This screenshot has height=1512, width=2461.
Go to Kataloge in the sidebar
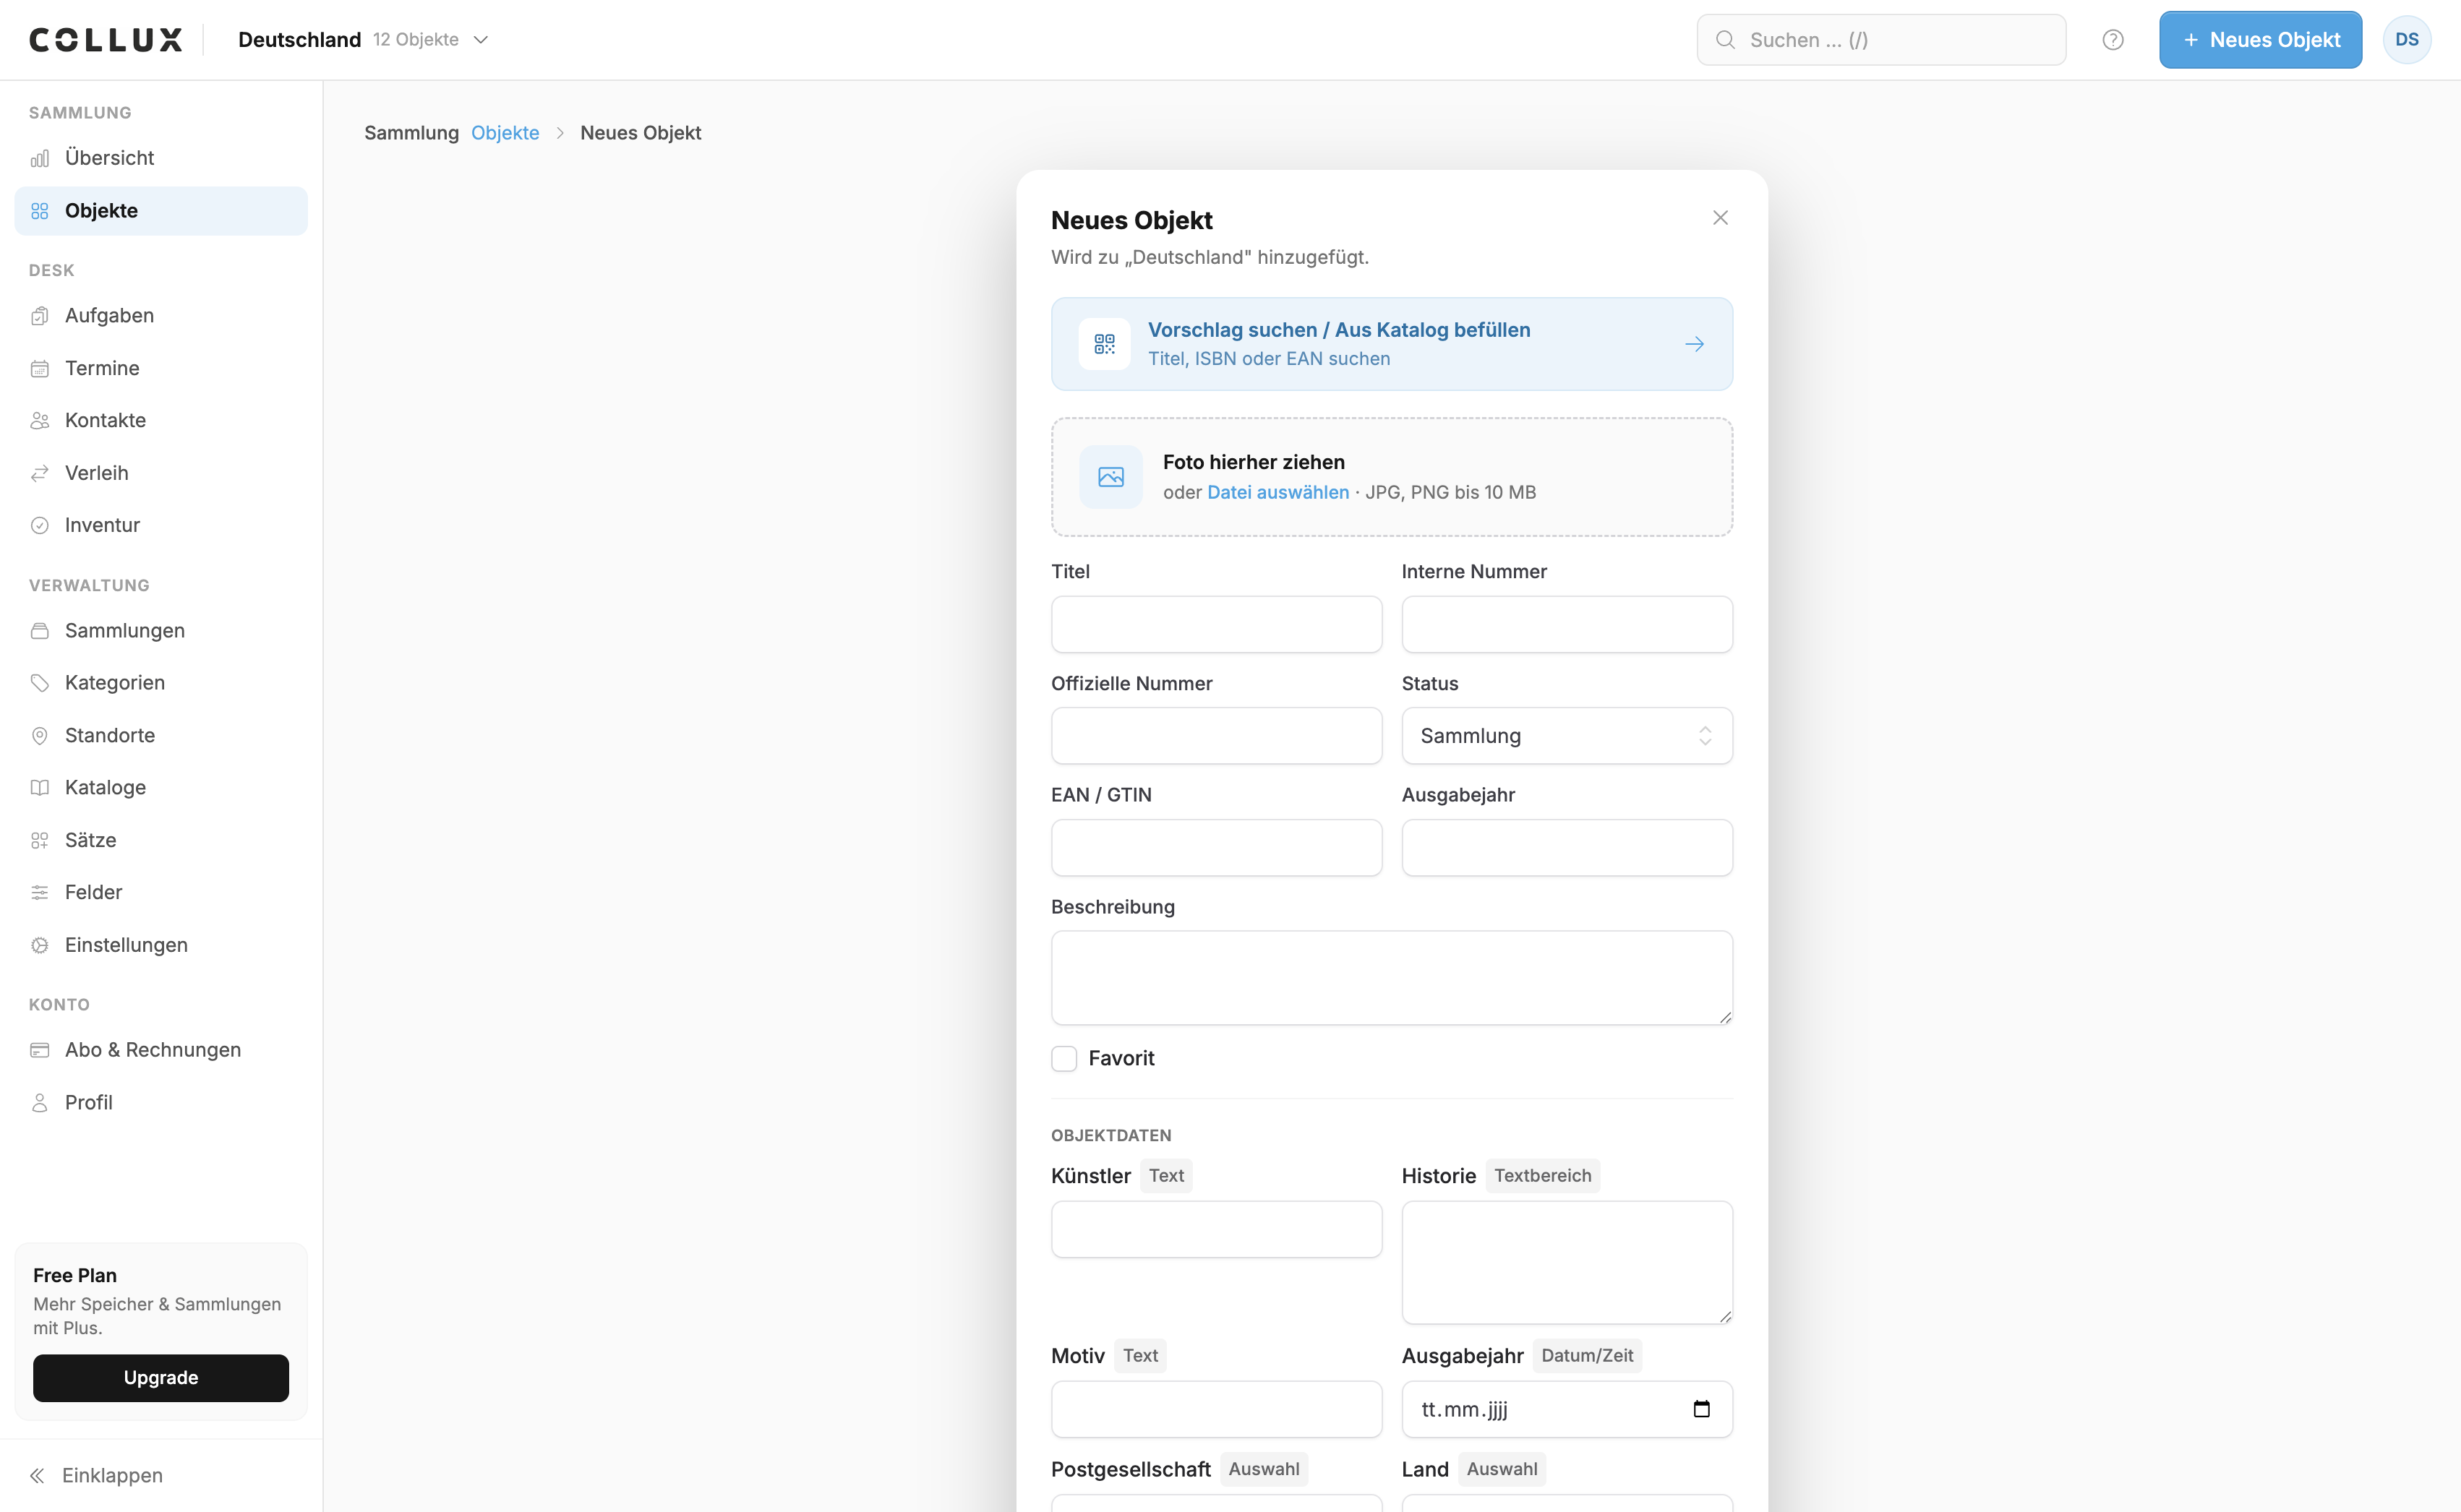[x=161, y=787]
